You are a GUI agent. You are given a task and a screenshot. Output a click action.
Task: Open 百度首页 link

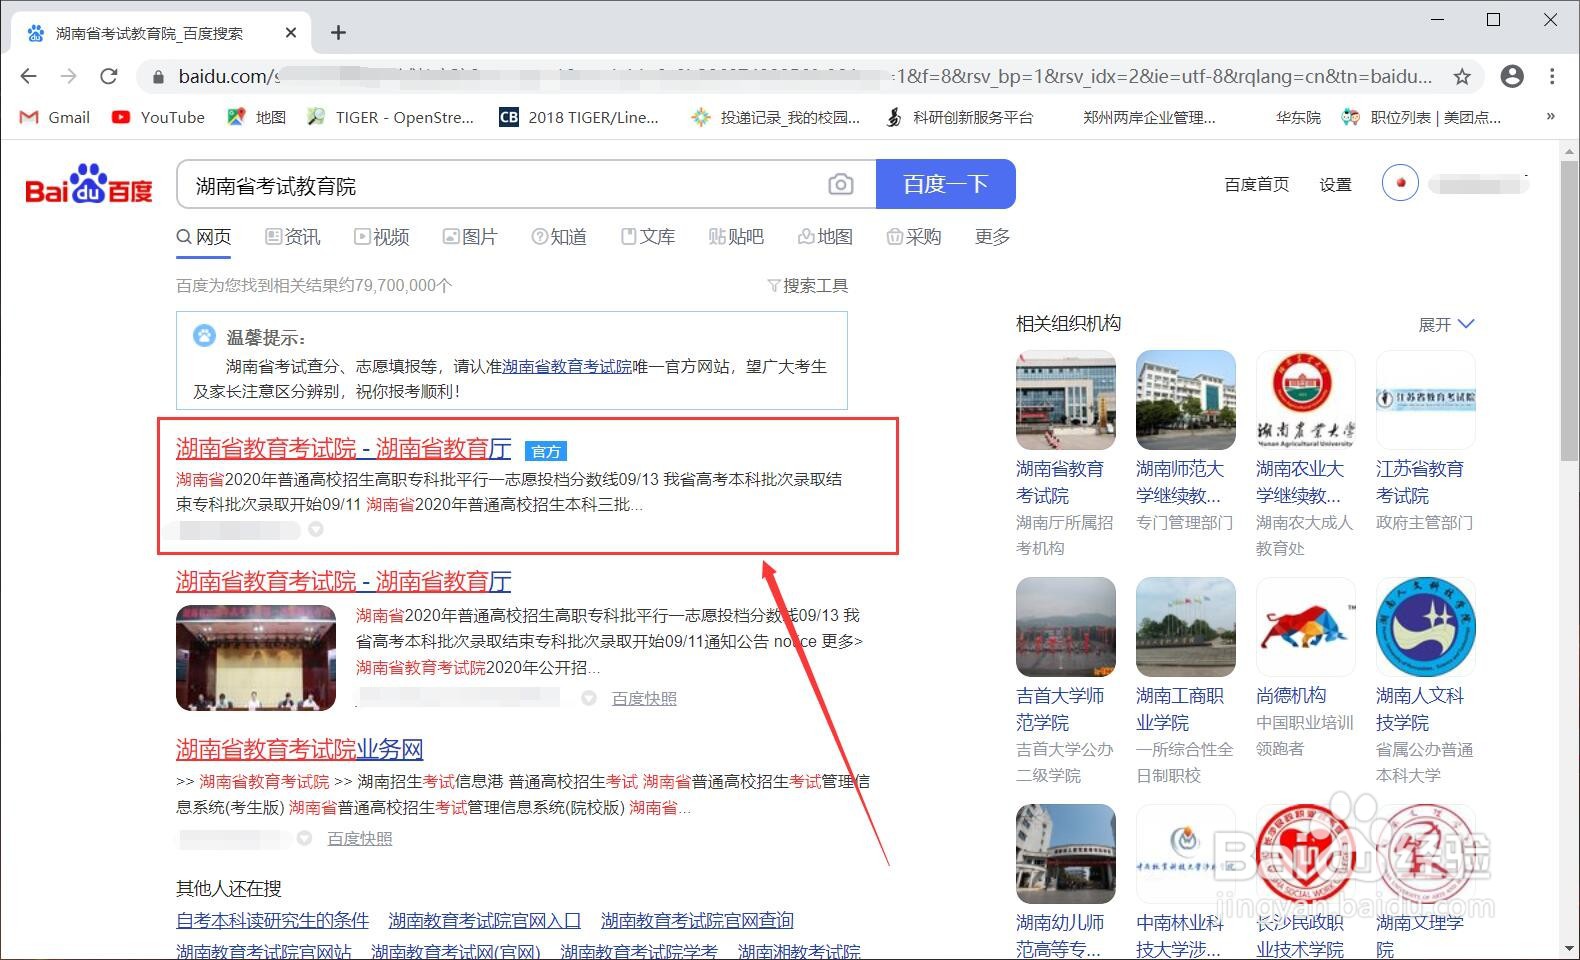tap(1256, 184)
